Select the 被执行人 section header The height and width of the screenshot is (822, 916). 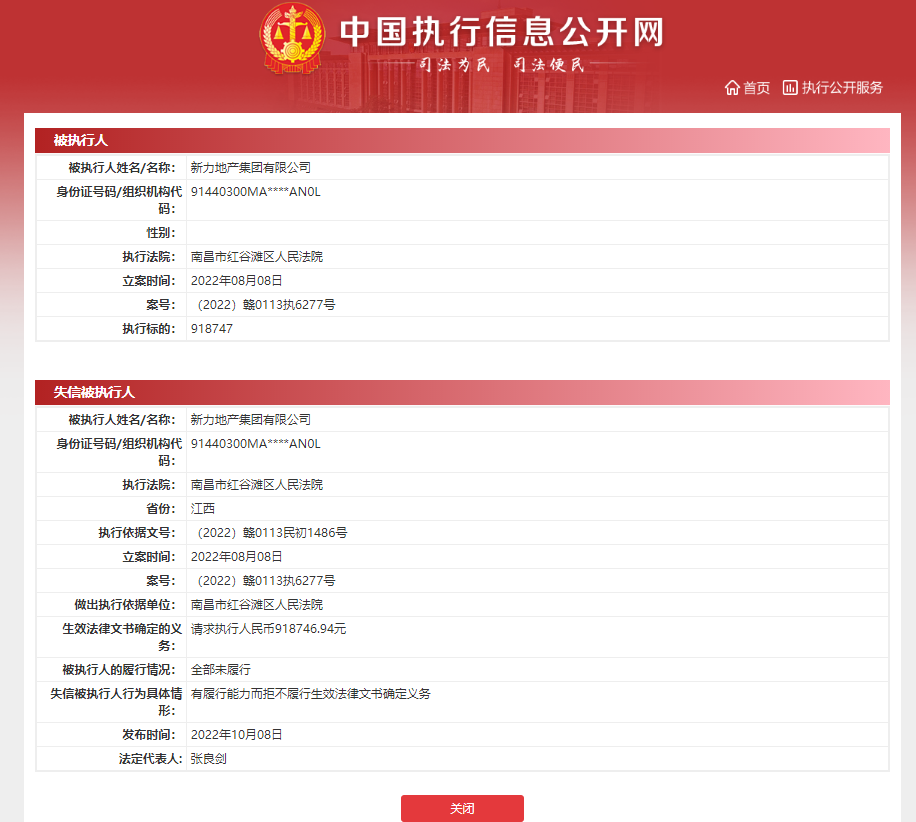coord(462,140)
